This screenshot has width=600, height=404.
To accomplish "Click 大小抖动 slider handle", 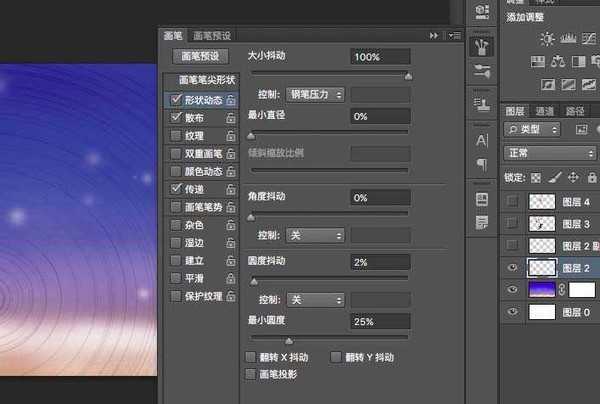I will click(408, 77).
